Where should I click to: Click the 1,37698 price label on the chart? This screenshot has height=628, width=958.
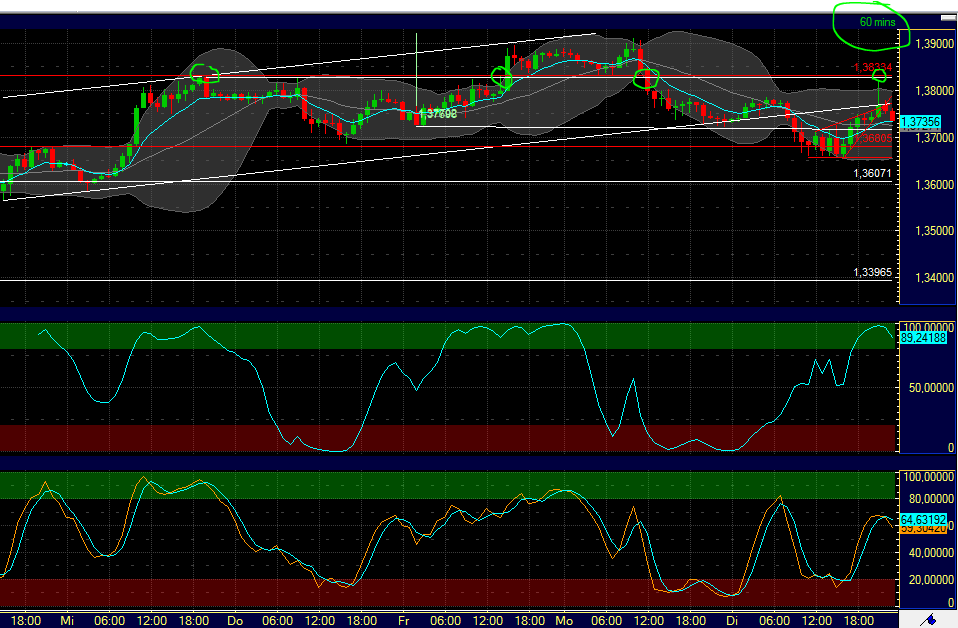[x=439, y=114]
